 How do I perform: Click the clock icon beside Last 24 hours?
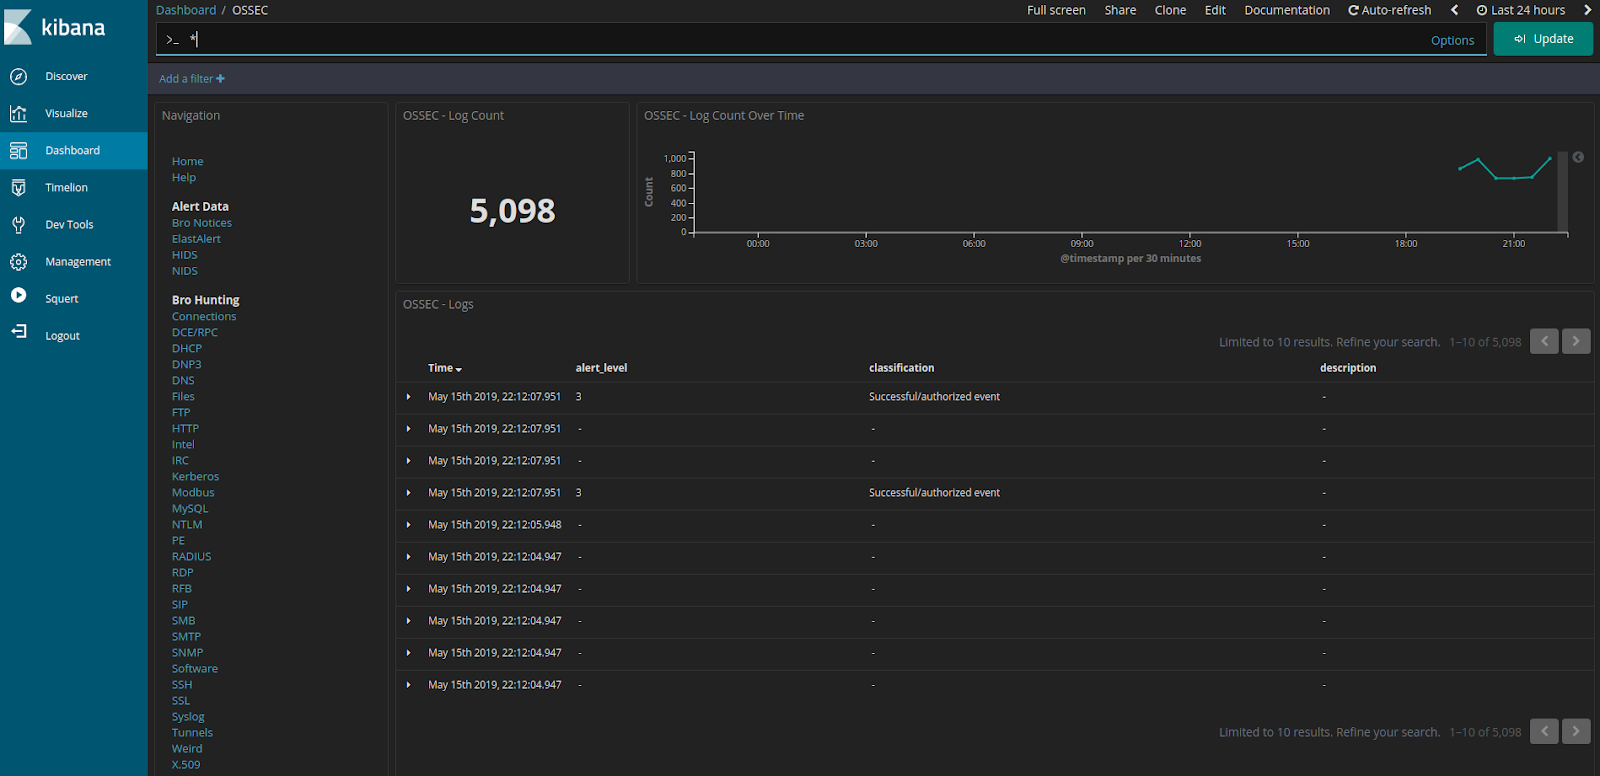(1482, 10)
